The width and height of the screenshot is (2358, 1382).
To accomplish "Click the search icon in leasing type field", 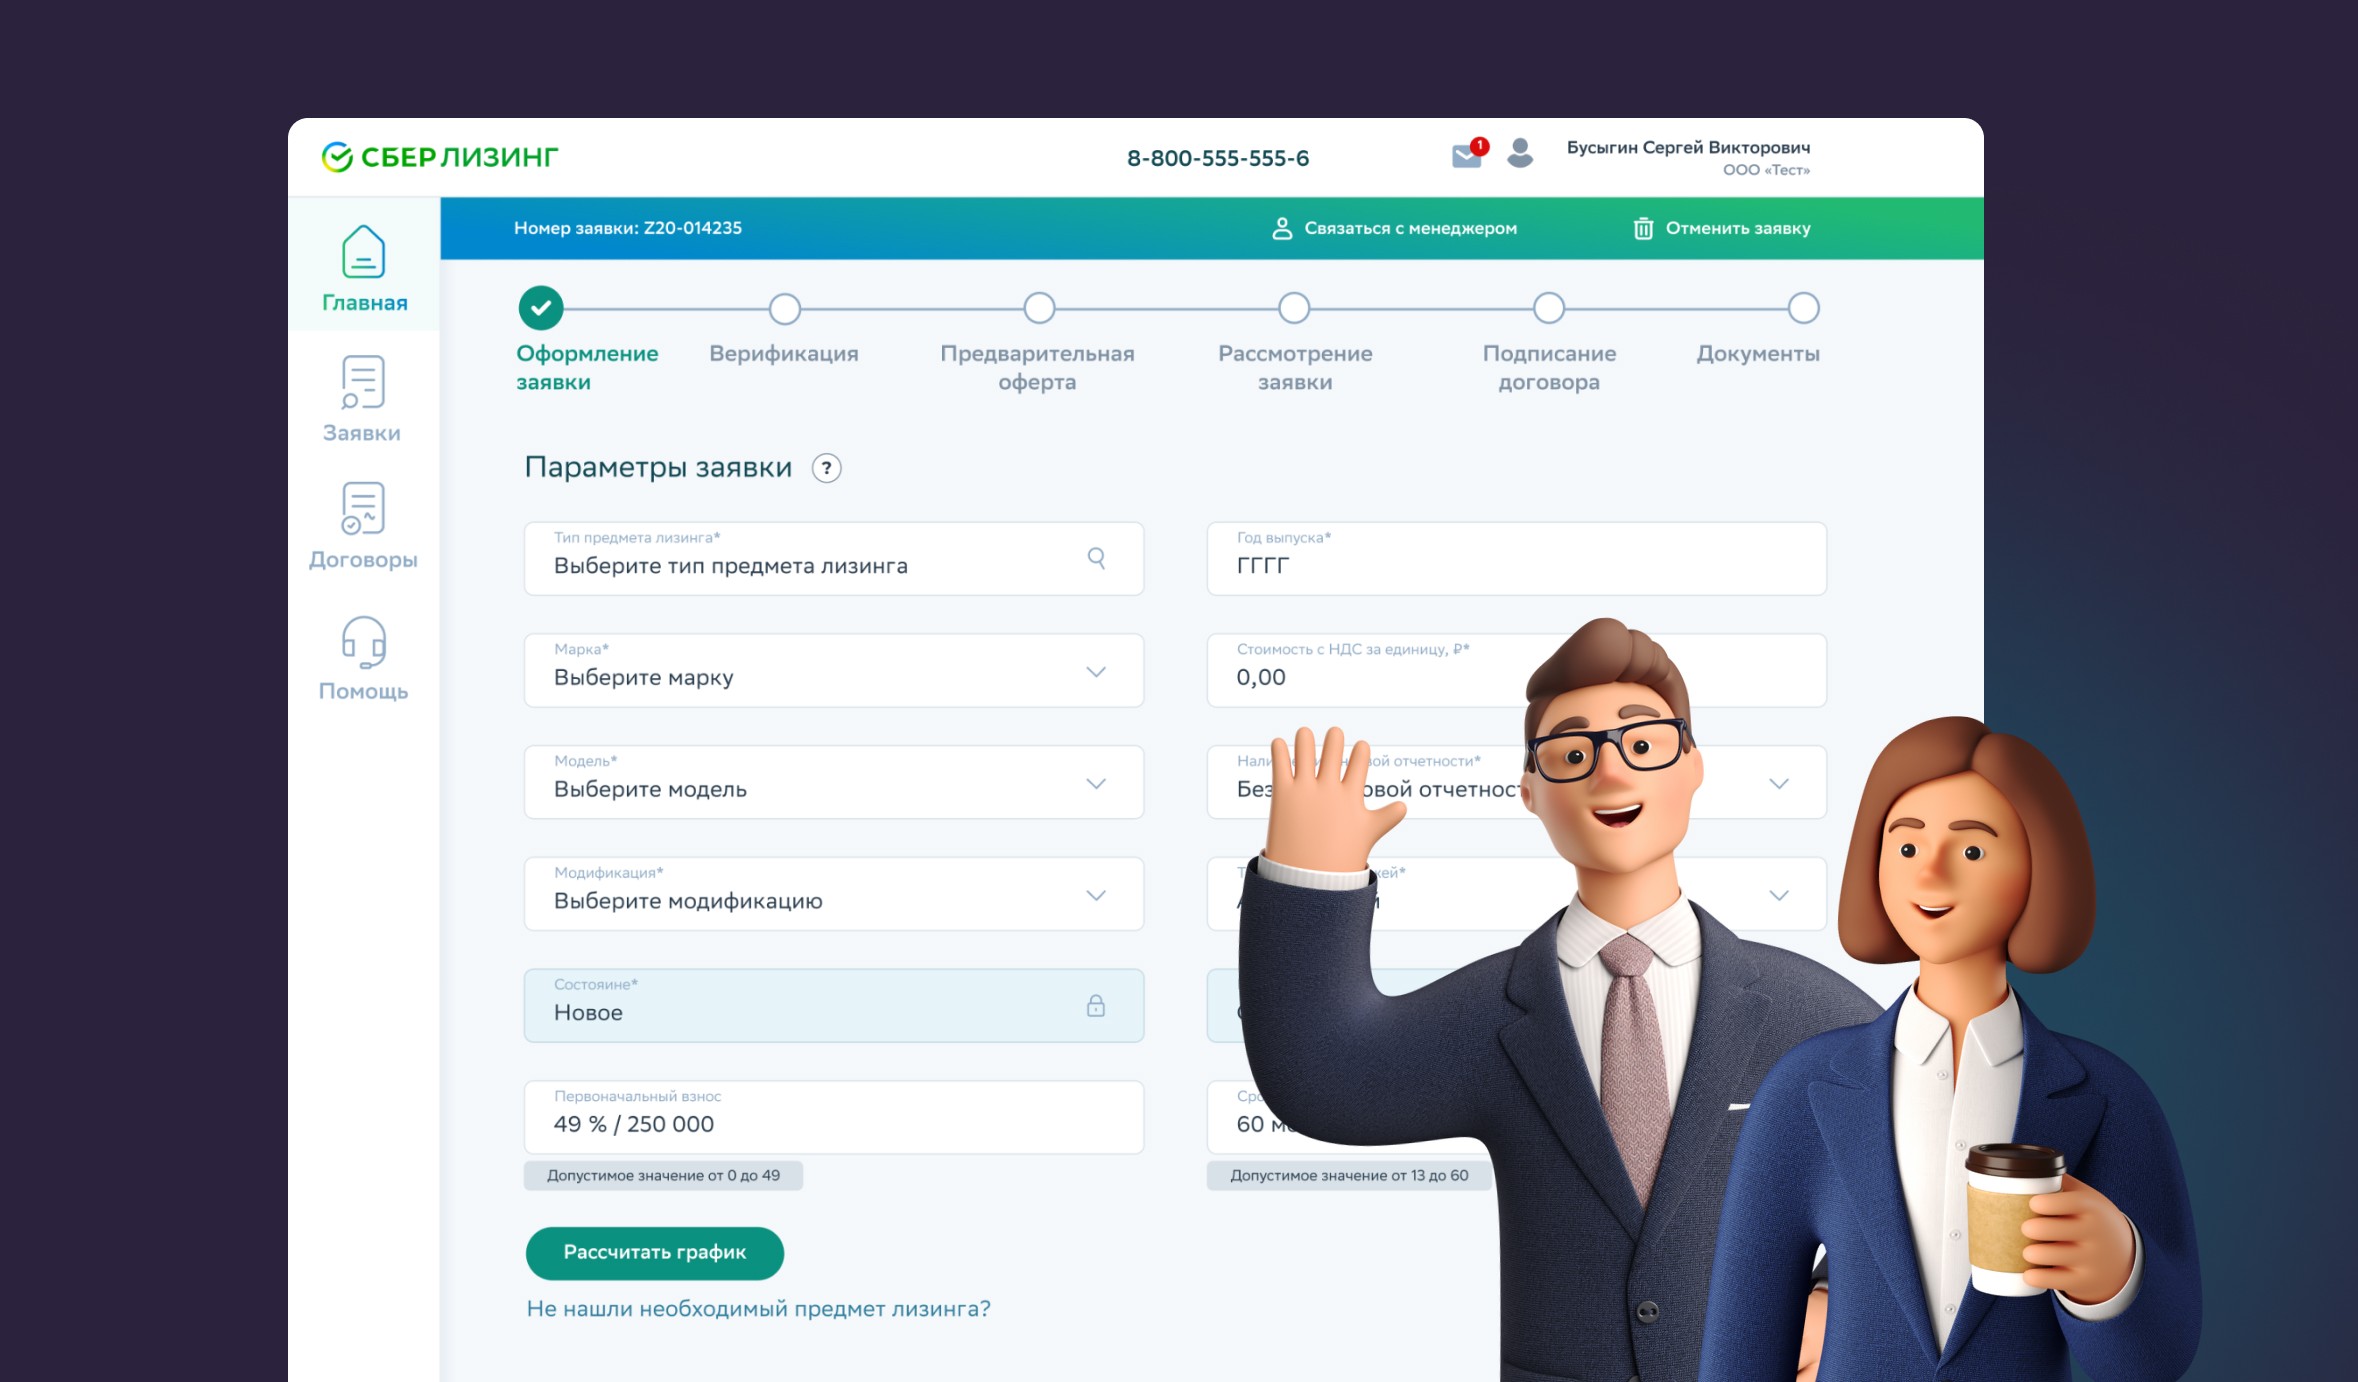I will click(1096, 558).
